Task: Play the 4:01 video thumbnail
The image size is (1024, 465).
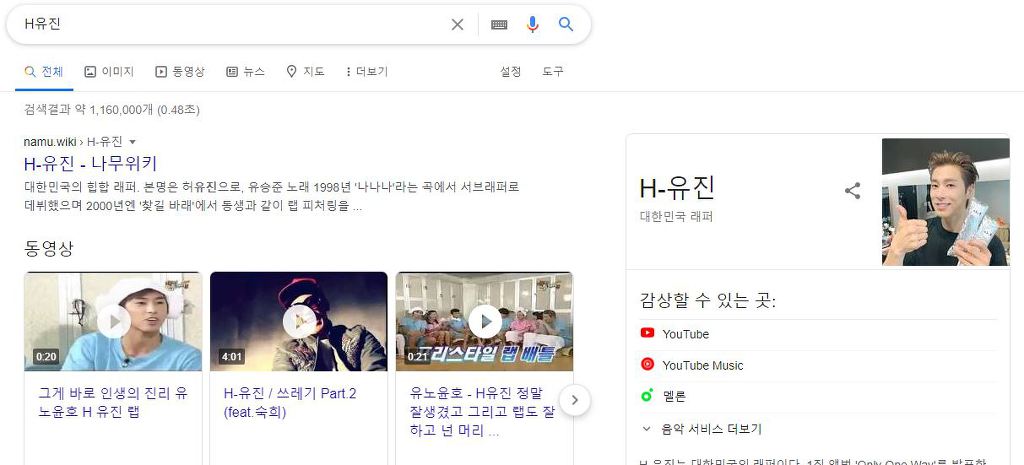Action: tap(299, 321)
